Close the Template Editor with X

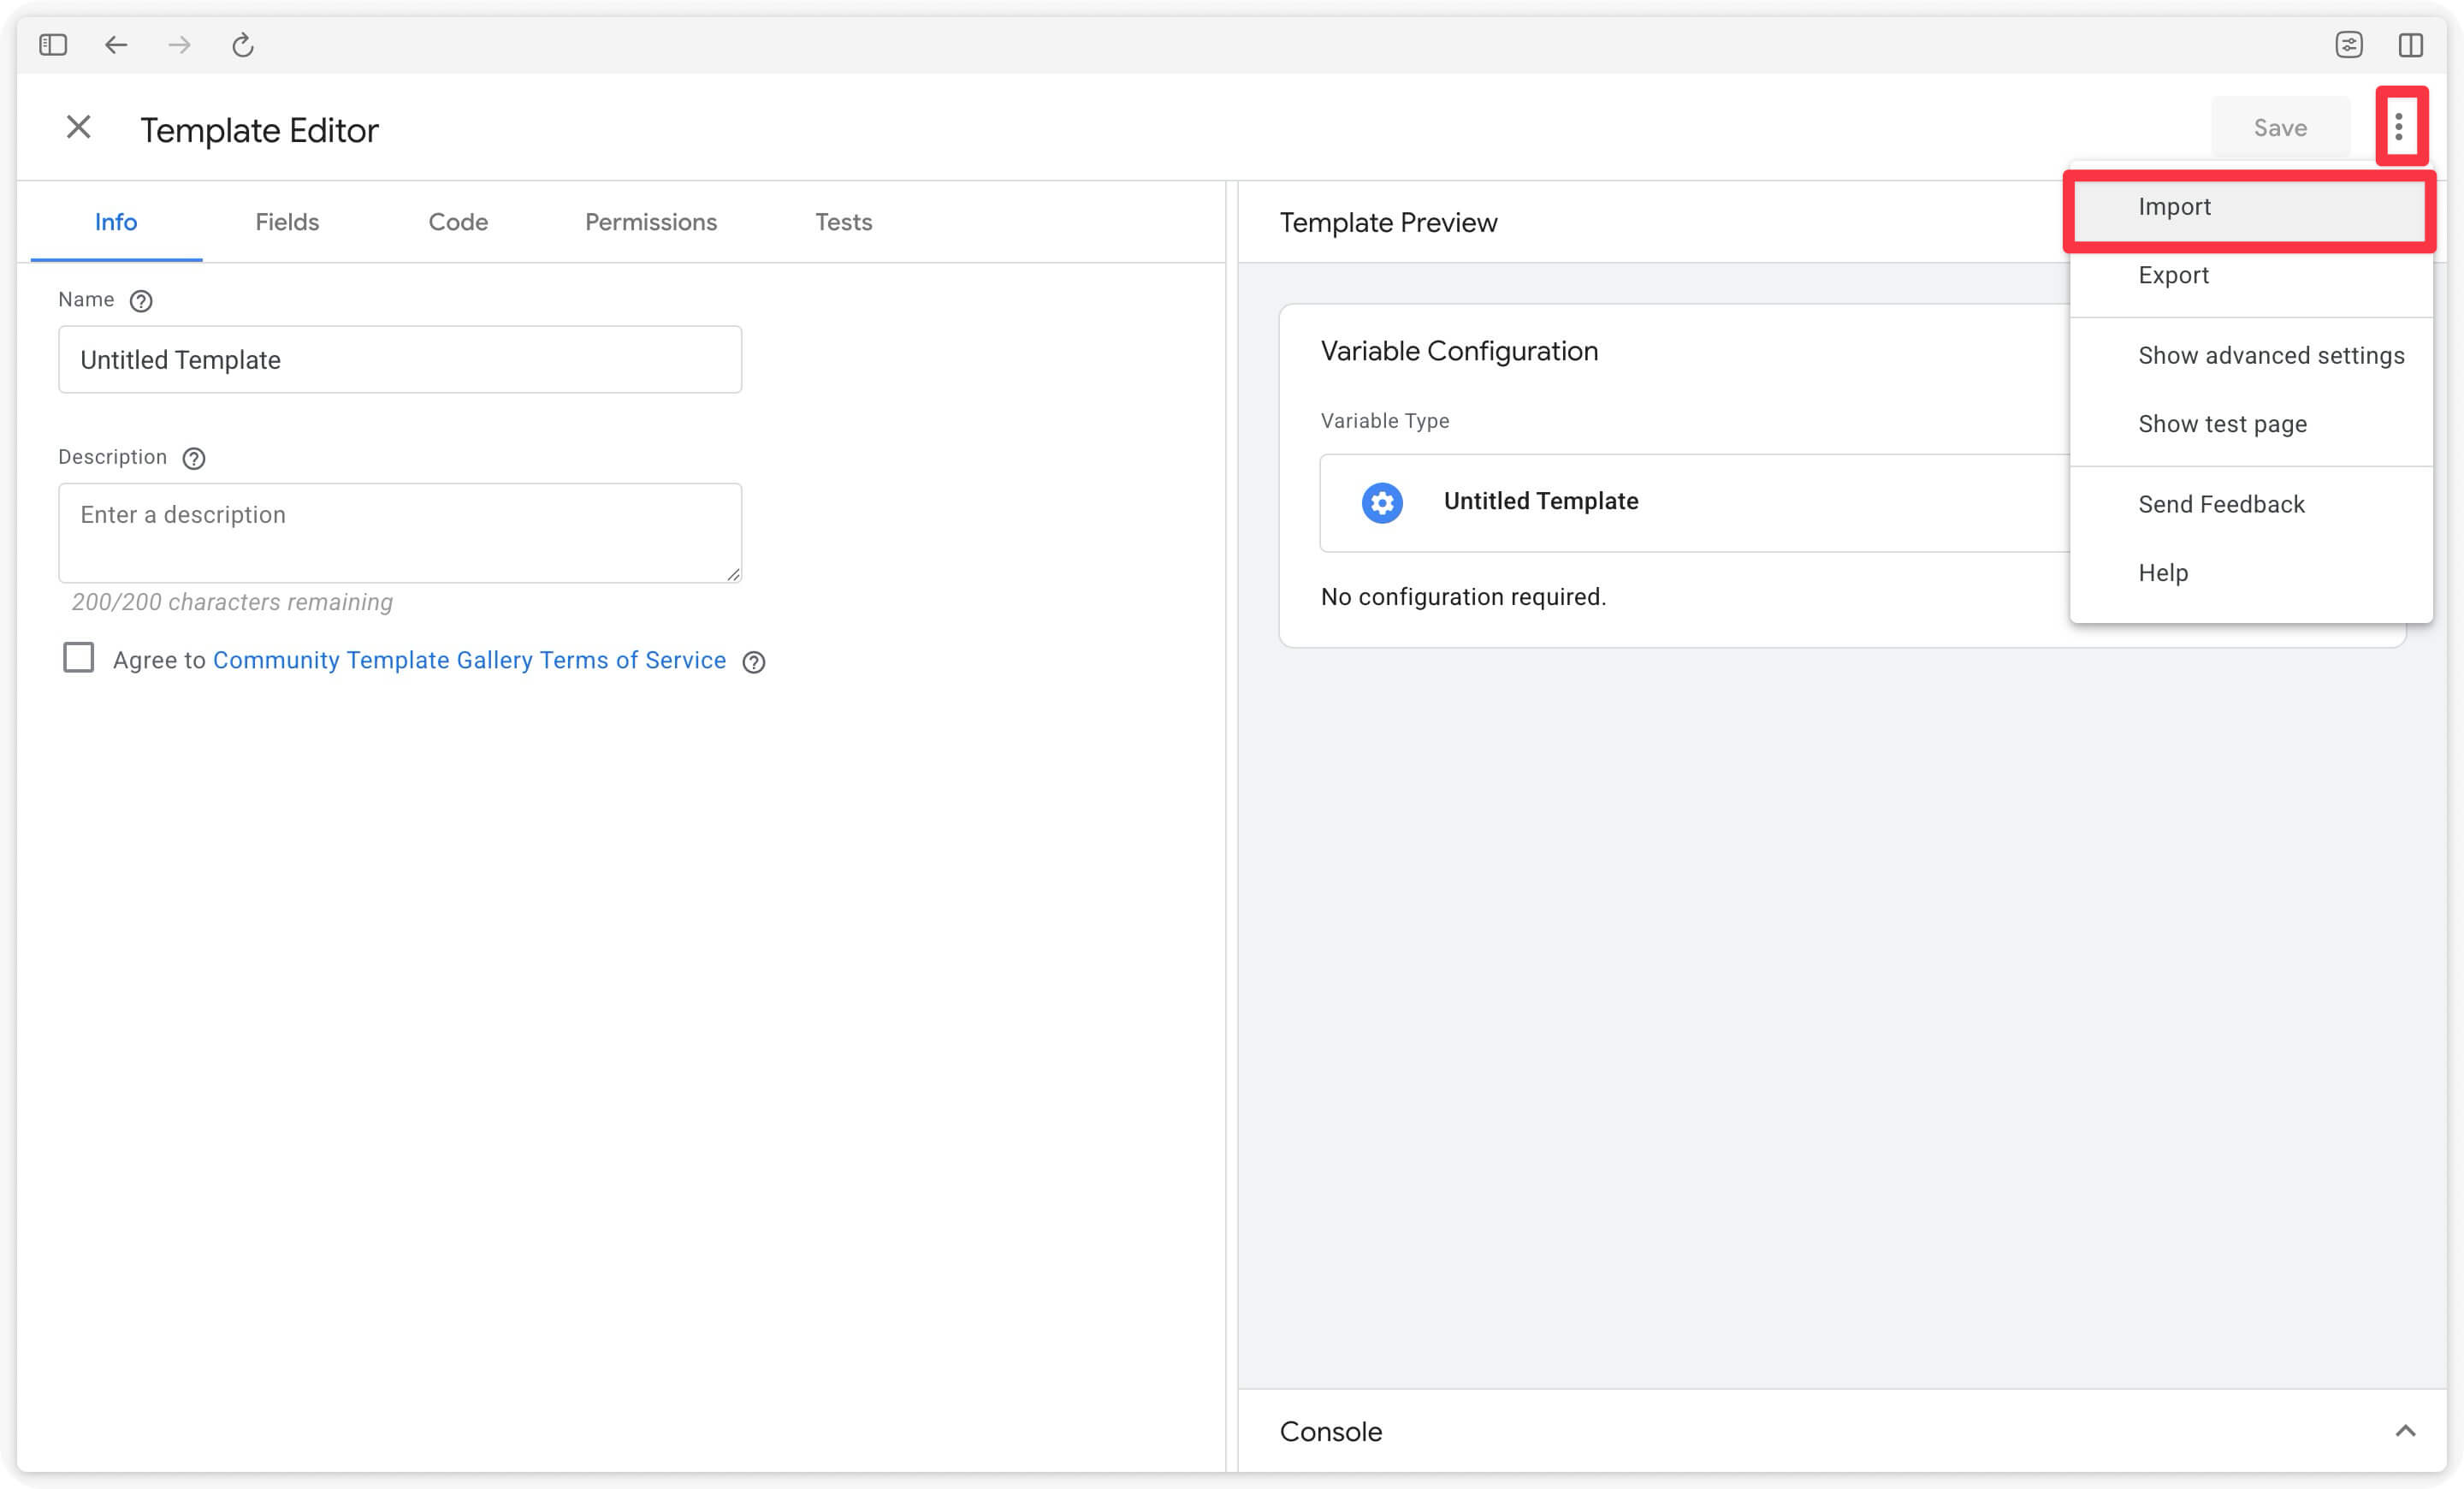79,128
